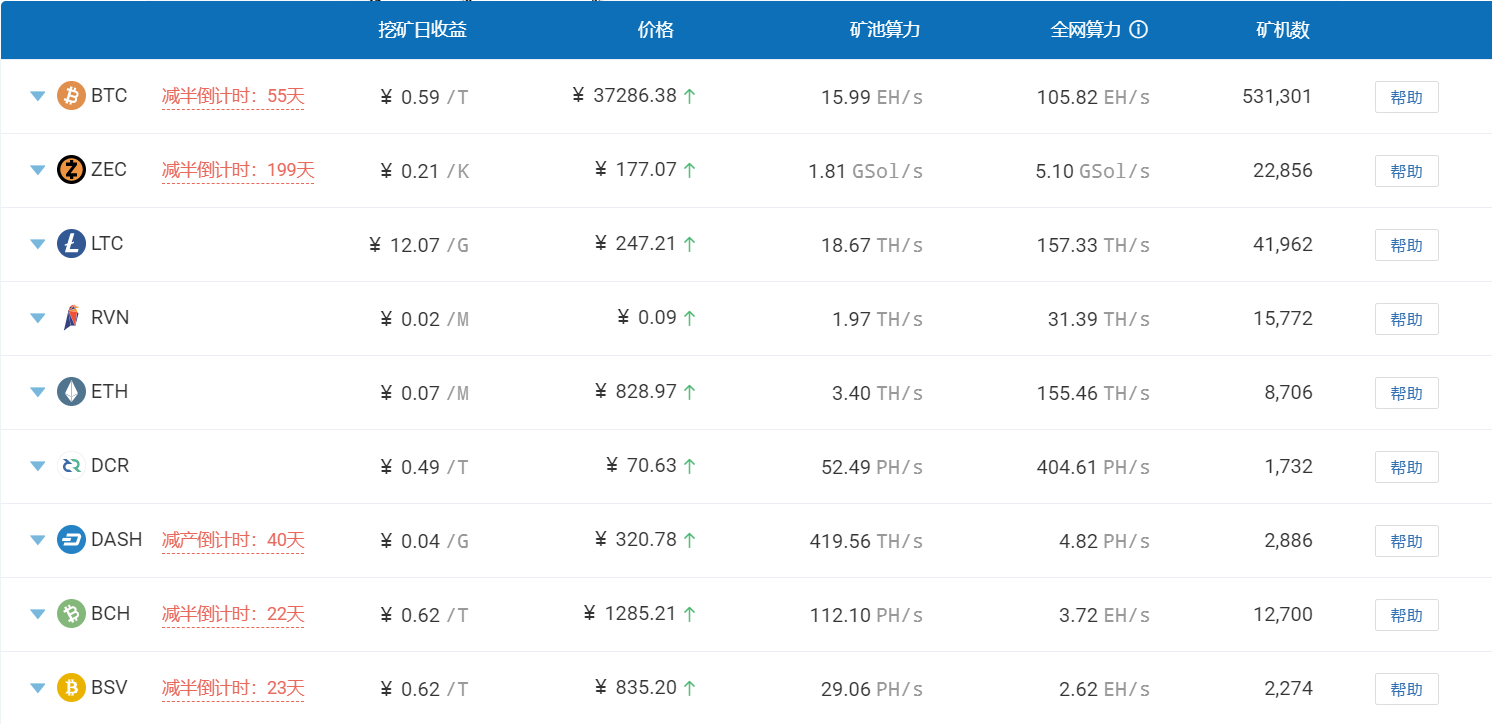This screenshot has width=1492, height=724.
Task: Click the Litecoin LTC coin icon
Action: click(x=71, y=244)
